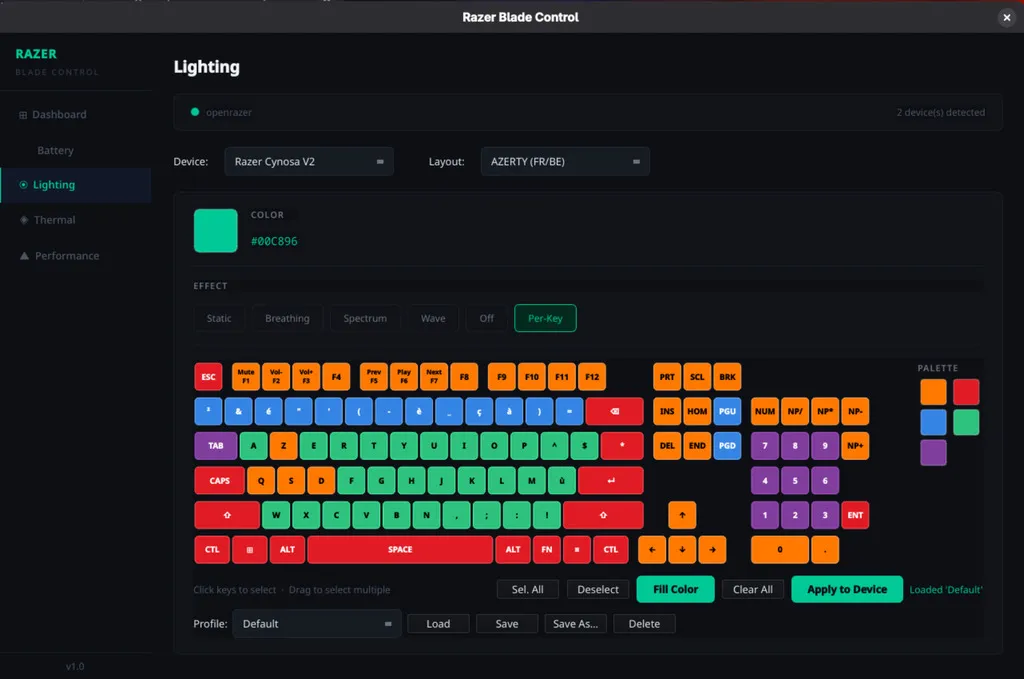Select the blue PGD key
This screenshot has width=1024, height=679.
728,446
